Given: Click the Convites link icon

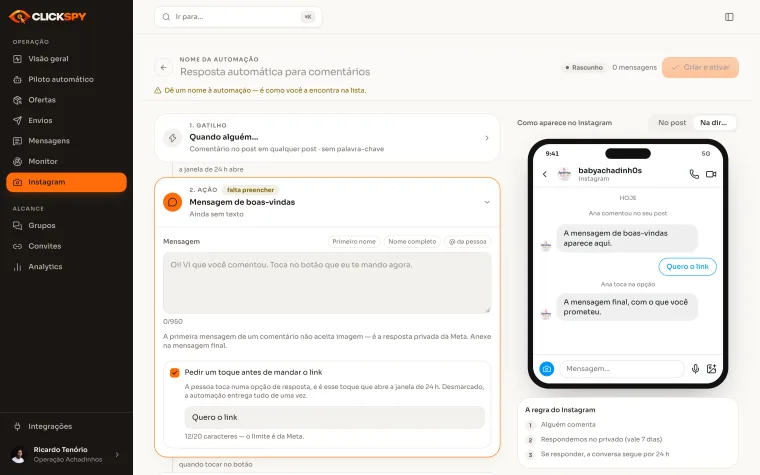Looking at the screenshot, I should click(x=17, y=246).
